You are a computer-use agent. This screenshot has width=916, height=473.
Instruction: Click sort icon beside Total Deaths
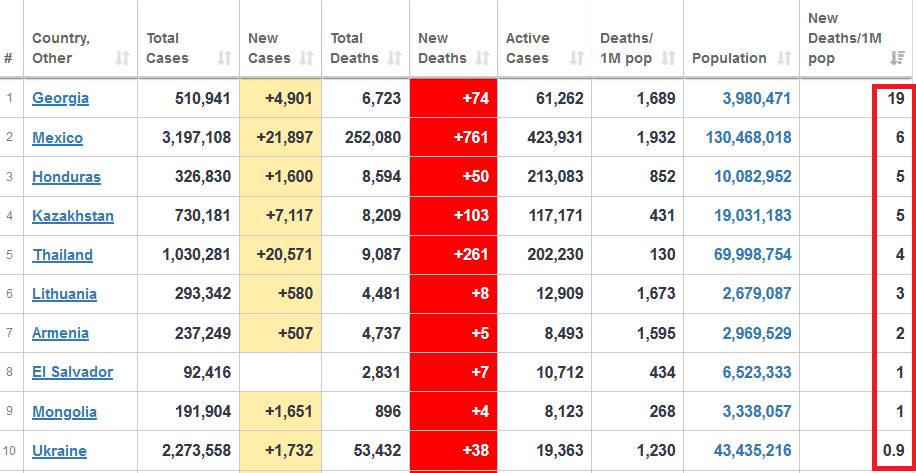(394, 59)
